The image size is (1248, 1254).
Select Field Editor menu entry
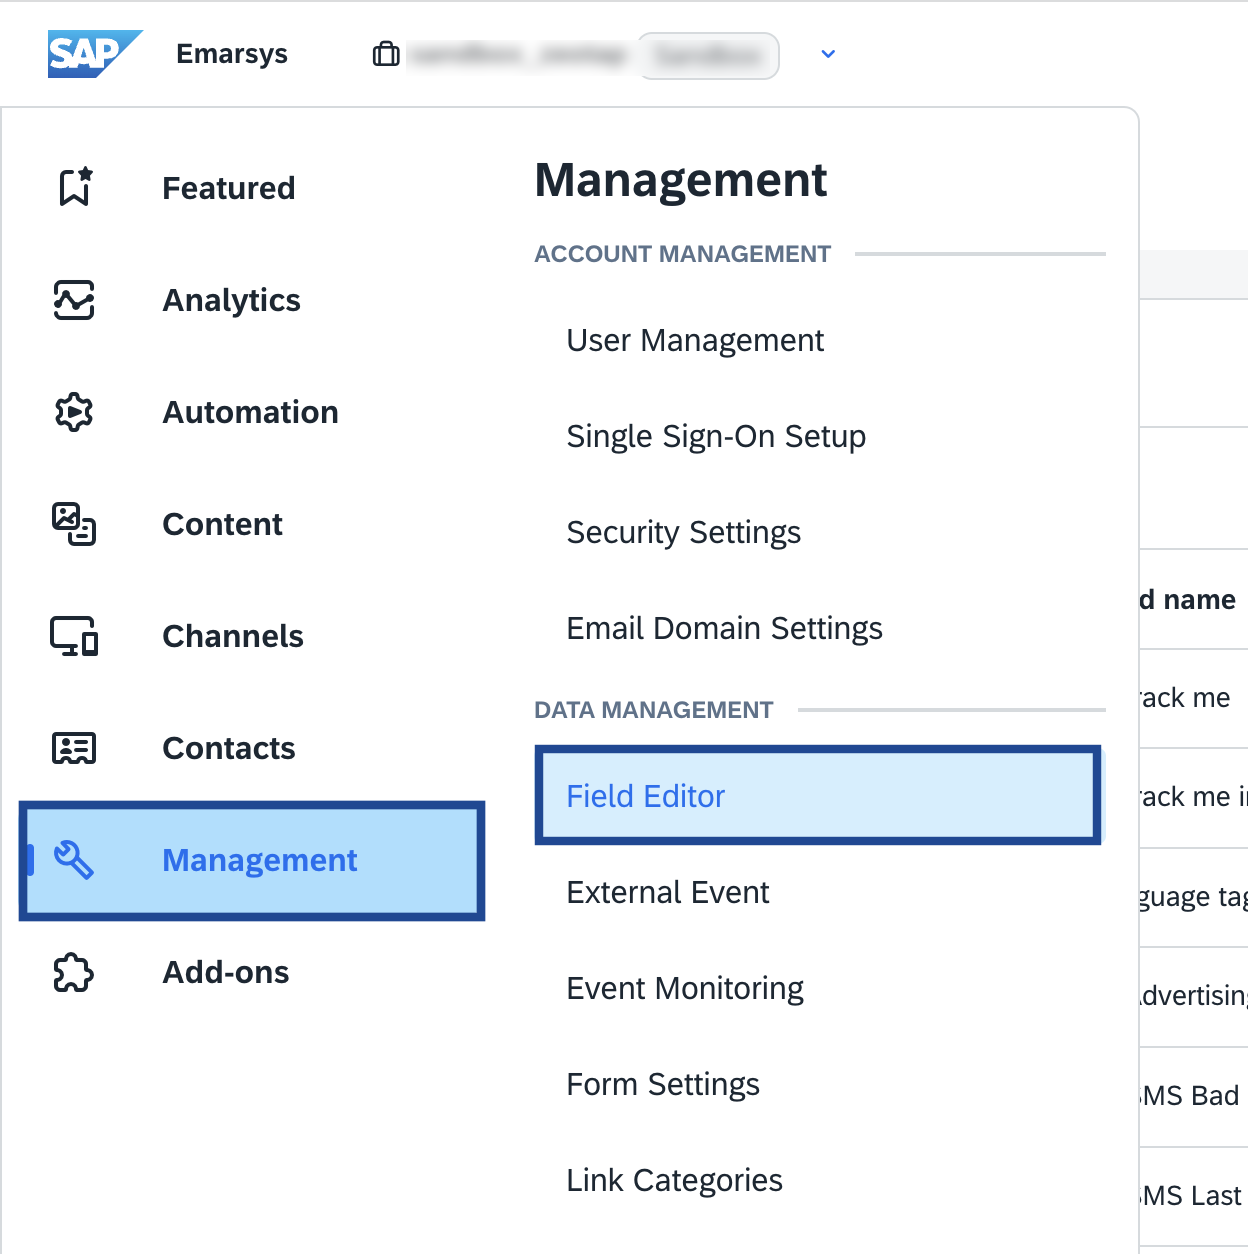click(x=646, y=796)
